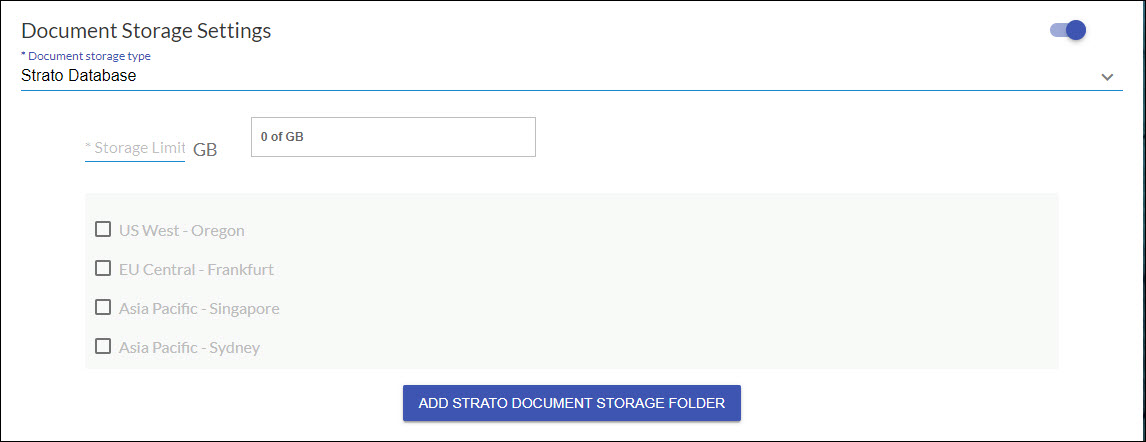Expand the document storage type chevron
The image size is (1146, 442).
1107,77
